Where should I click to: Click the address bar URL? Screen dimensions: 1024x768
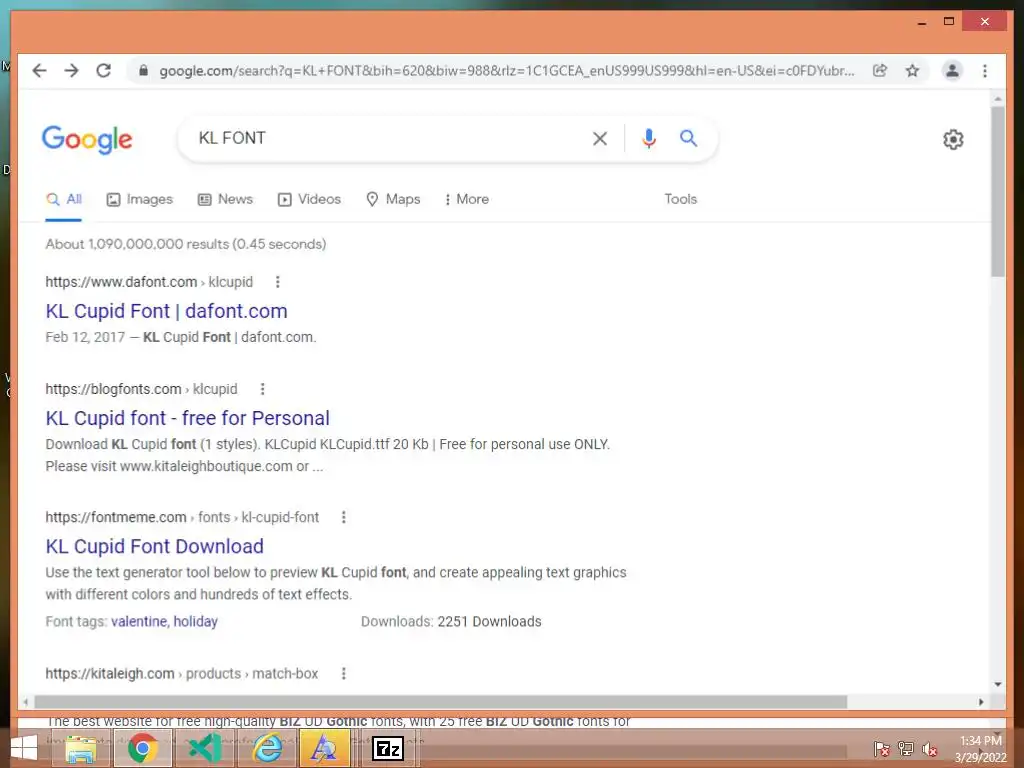pos(507,71)
